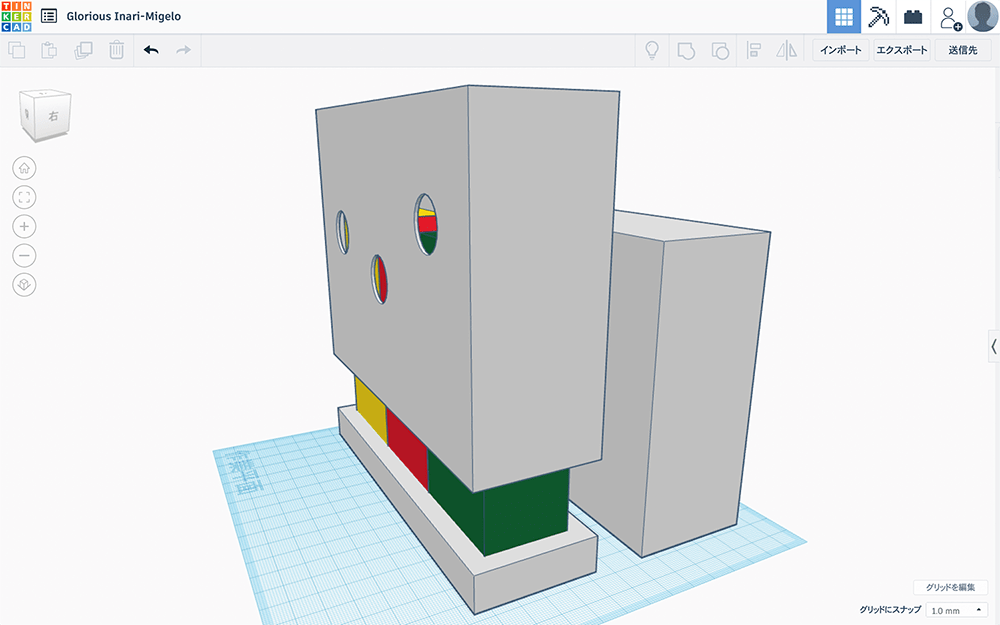Expand the collapsed right shapes panel
The image size is (1000, 625).
click(x=993, y=347)
